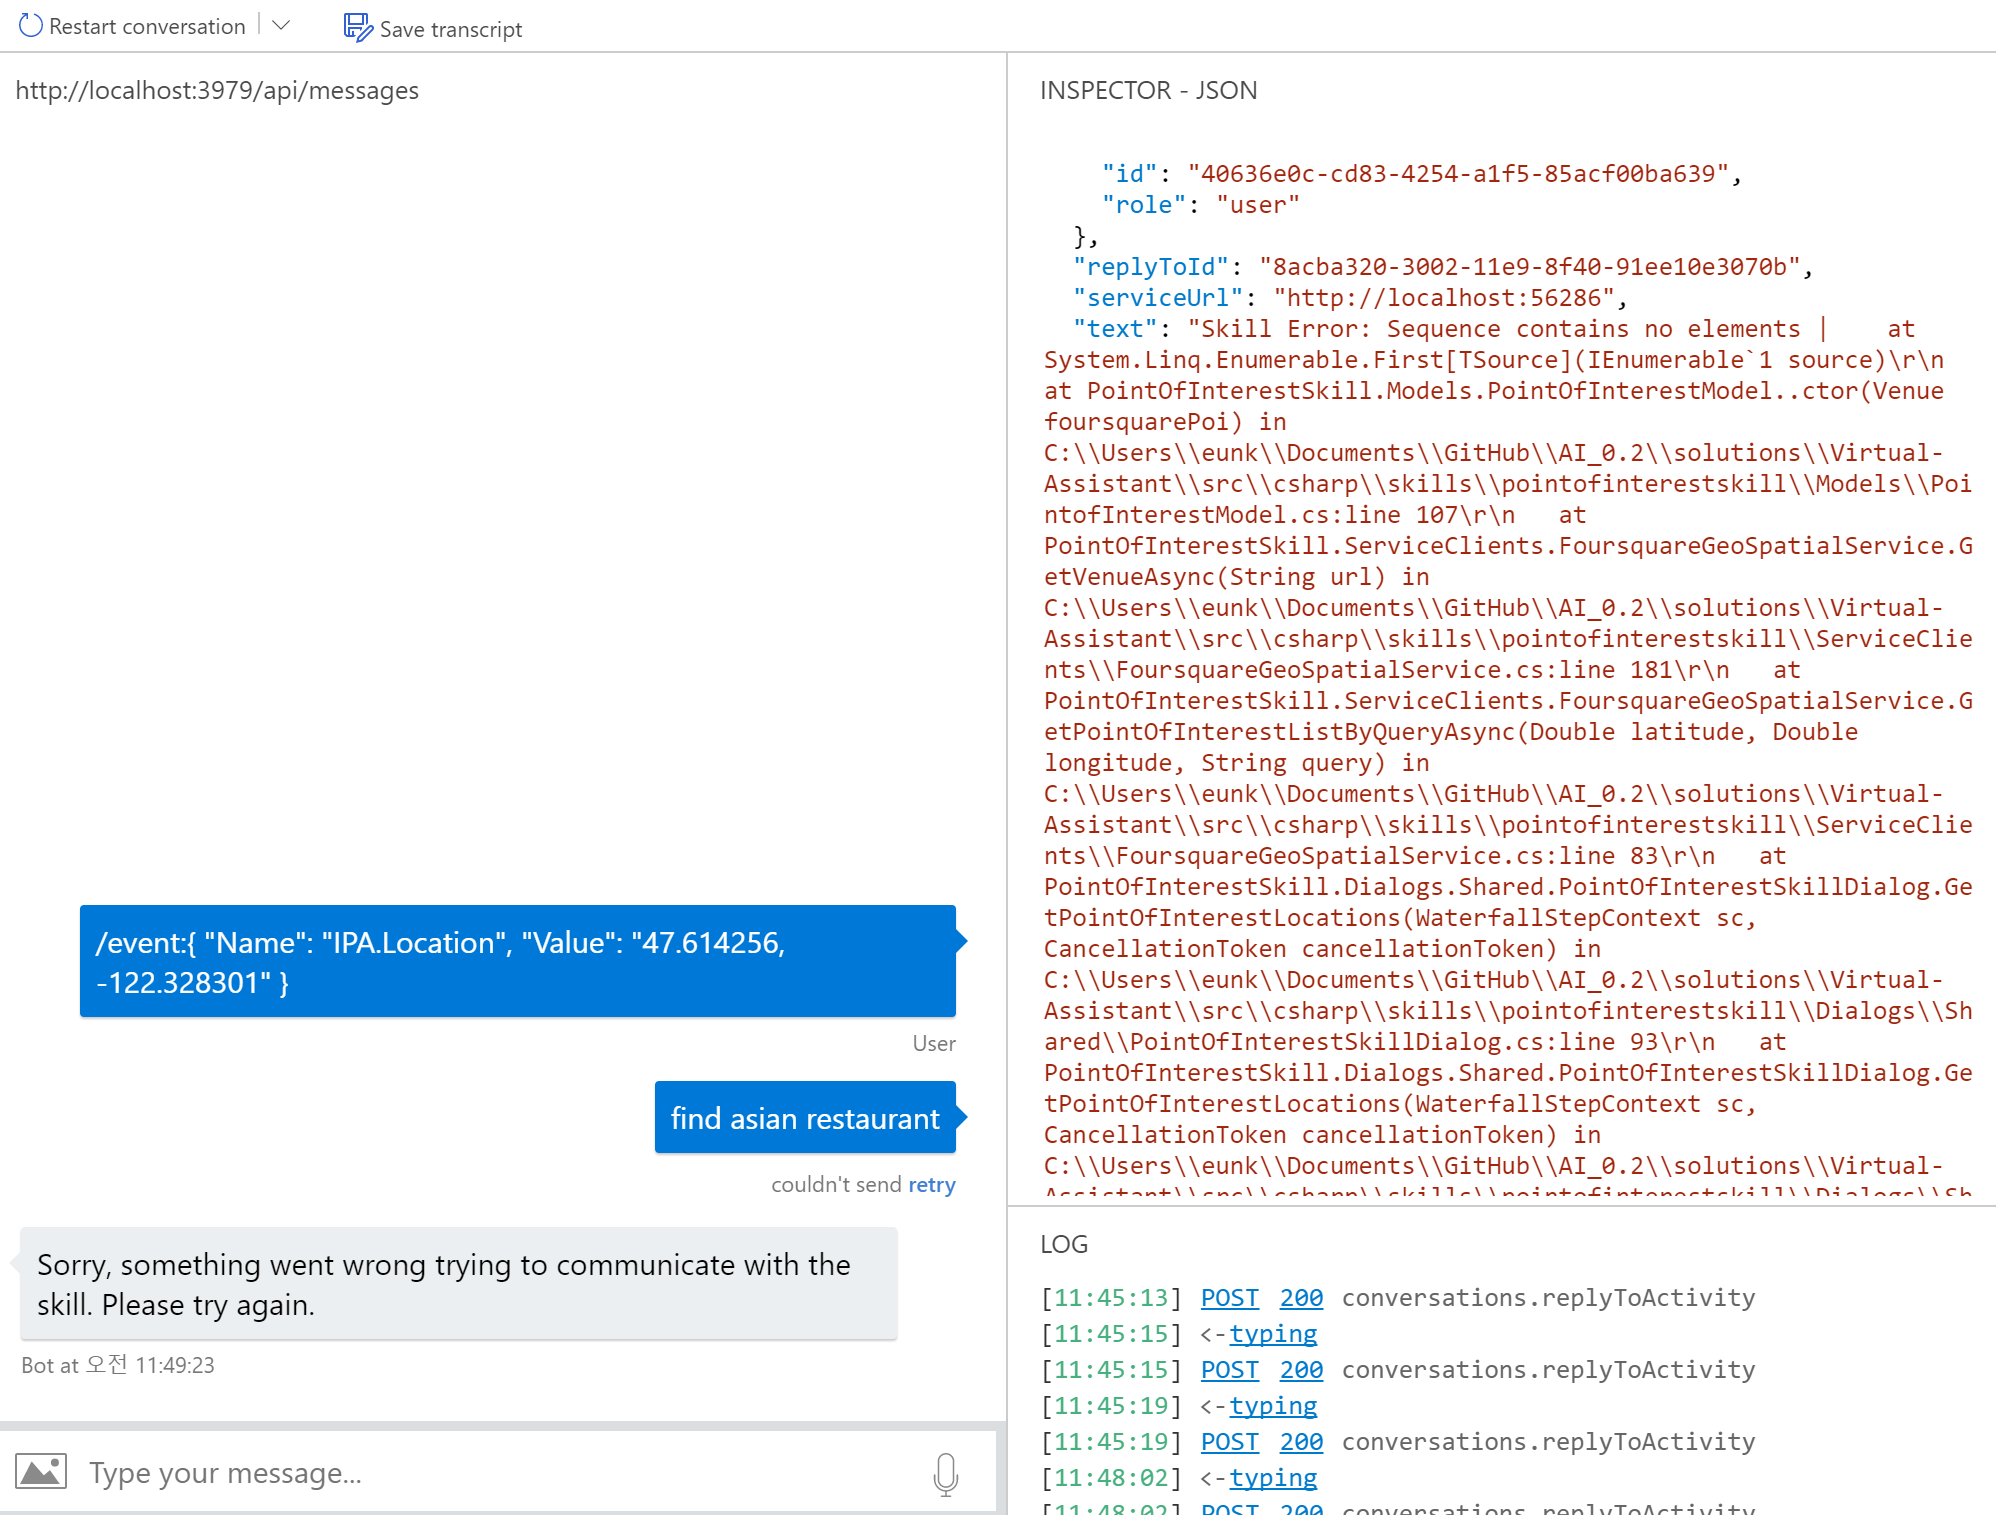Click the LOG panel header
The width and height of the screenshot is (1996, 1515).
(1064, 1244)
